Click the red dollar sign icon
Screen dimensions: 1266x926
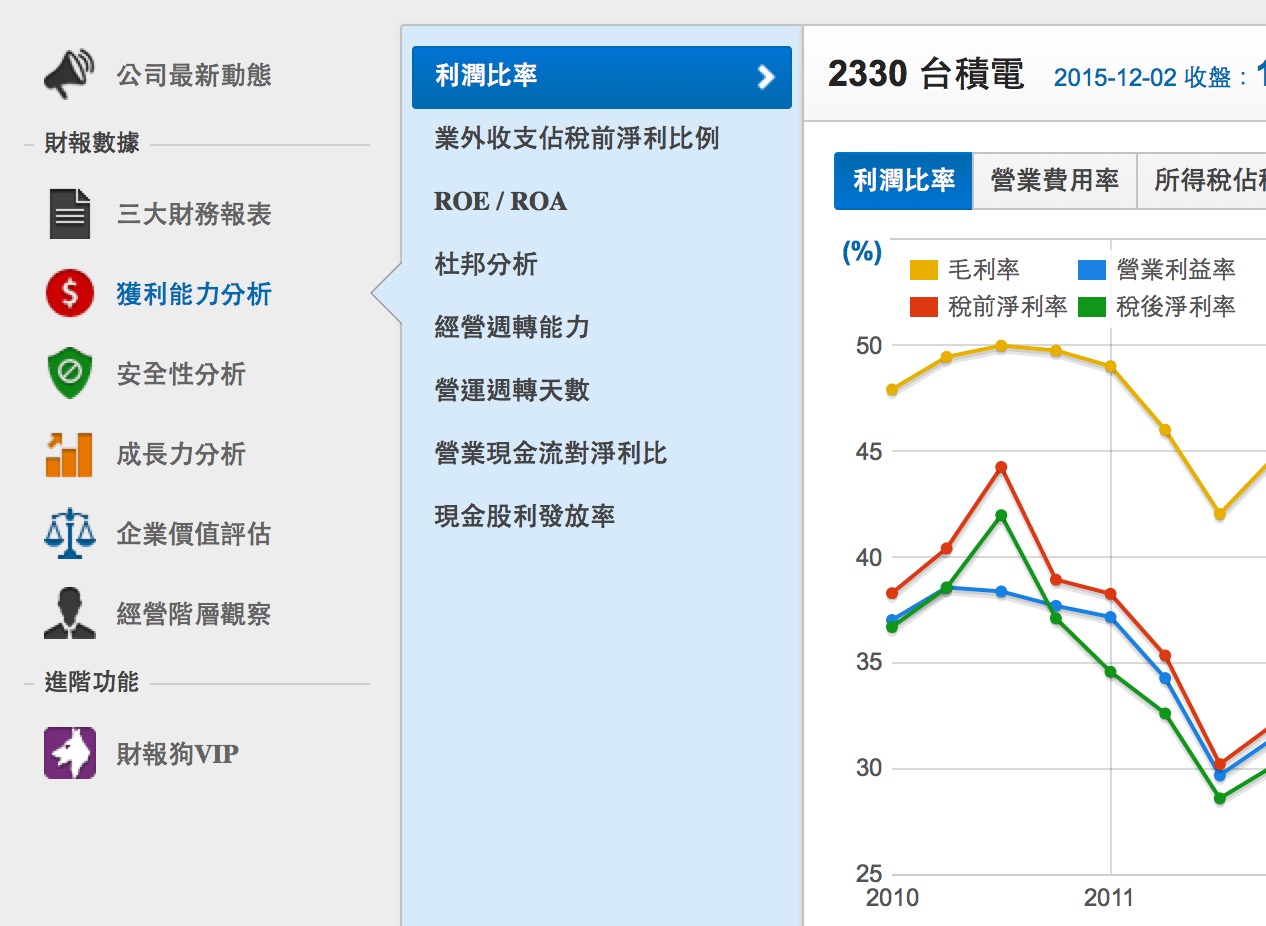69,294
